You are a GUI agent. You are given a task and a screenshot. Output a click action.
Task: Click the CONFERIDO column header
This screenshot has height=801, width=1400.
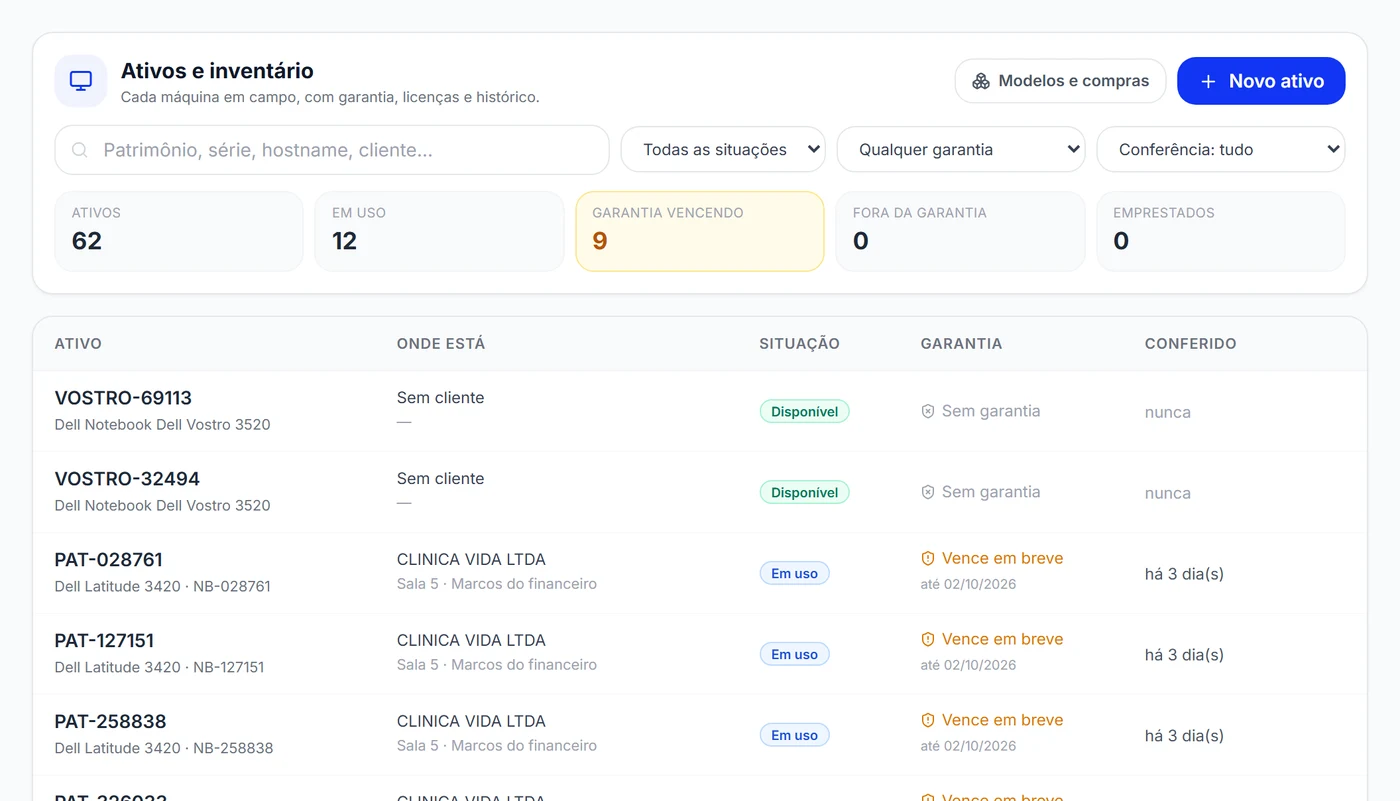1191,344
